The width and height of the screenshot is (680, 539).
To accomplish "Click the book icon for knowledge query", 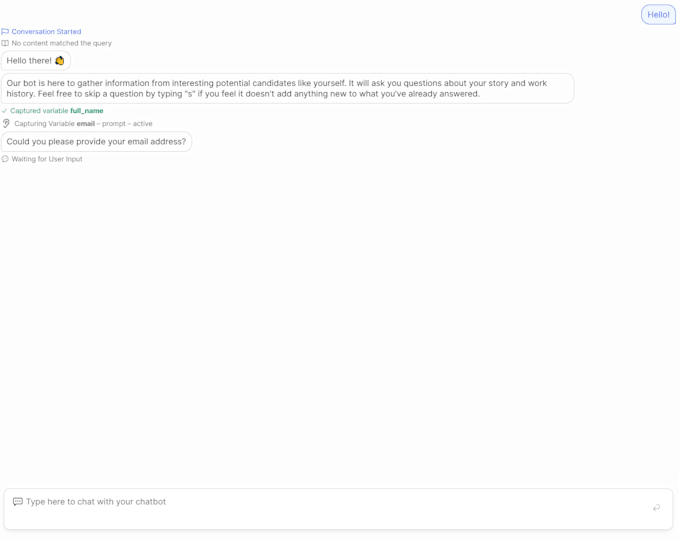I will 5,44.
